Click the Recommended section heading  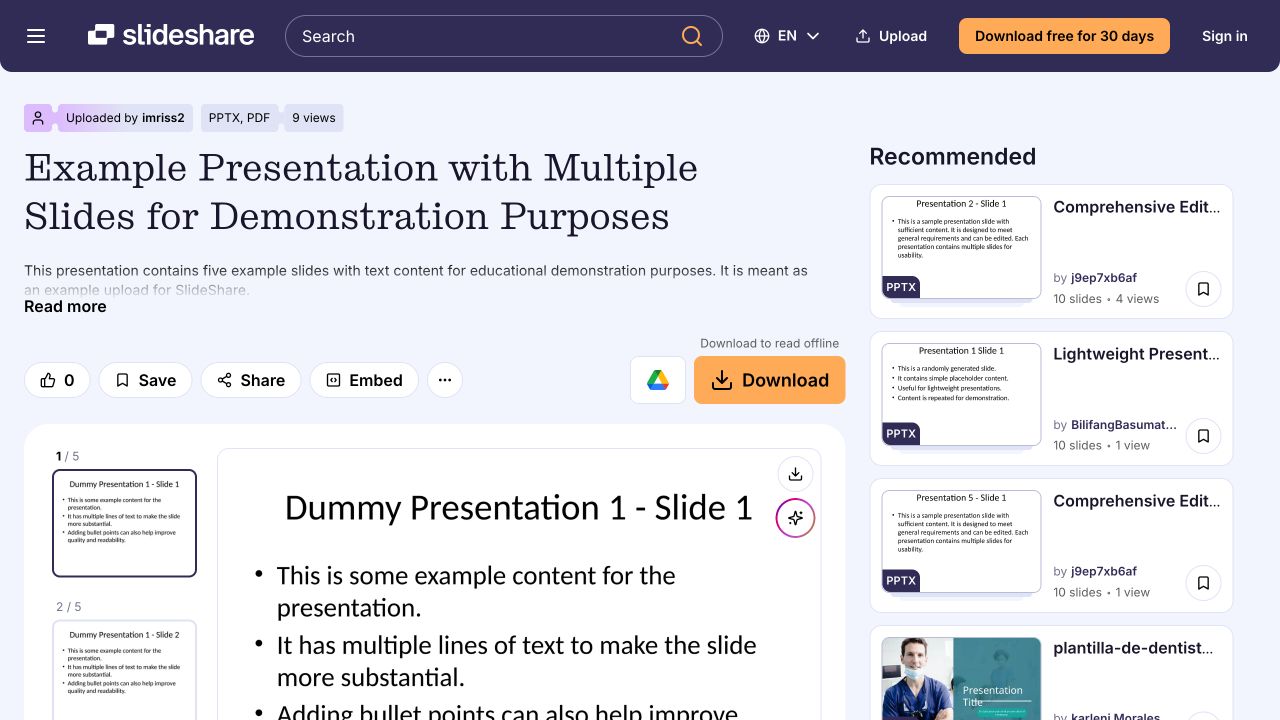[x=952, y=156]
